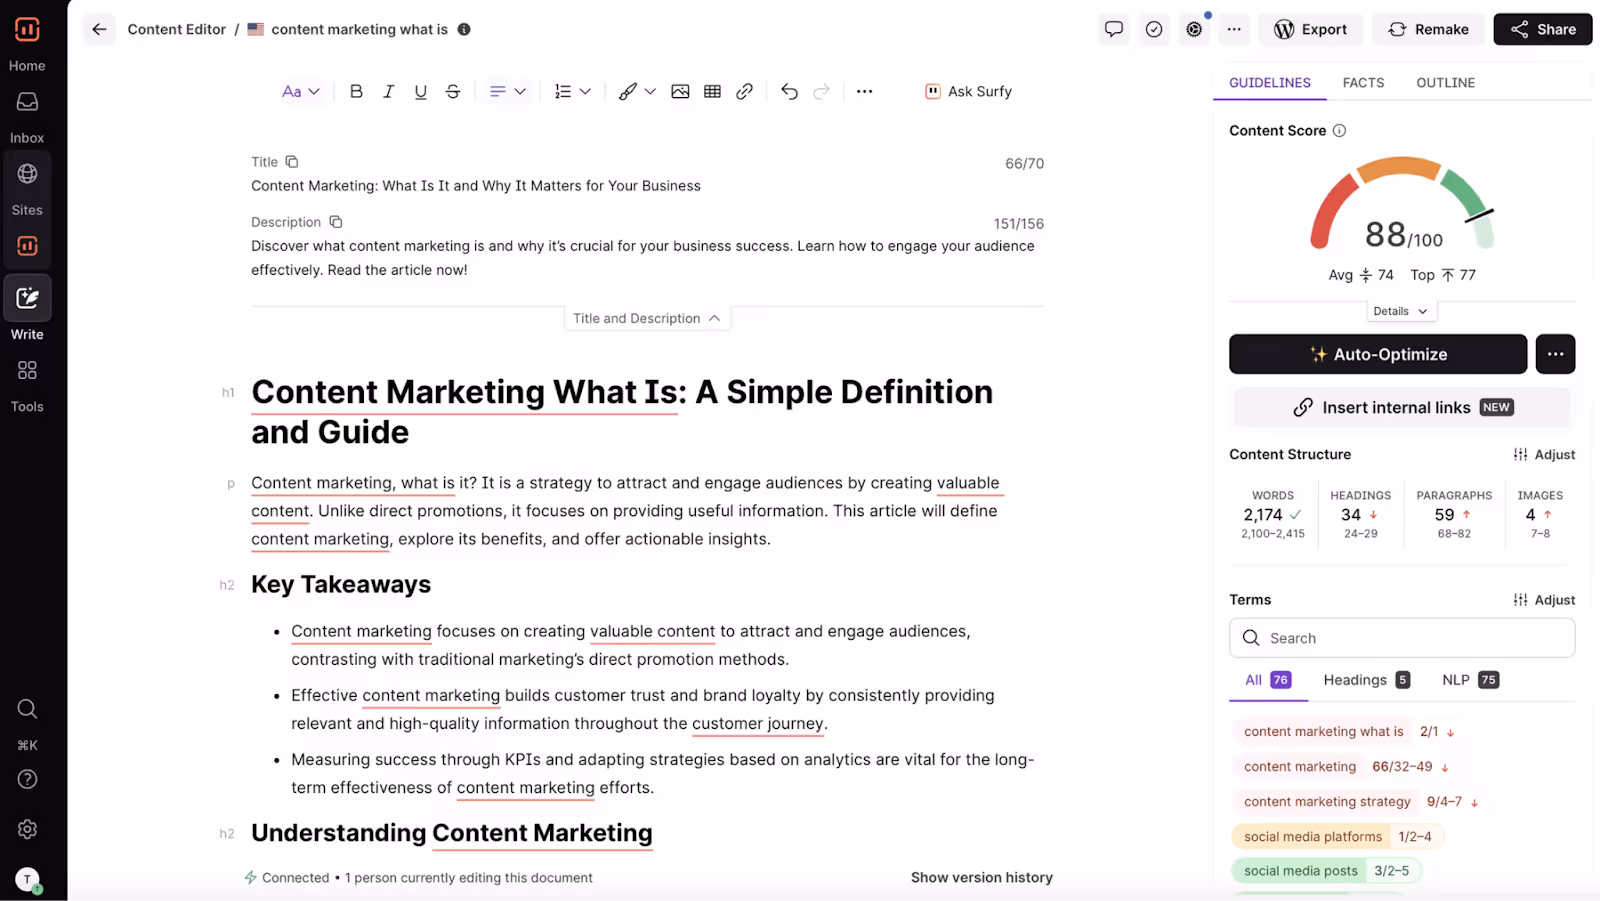Switch to the FACTS tab
This screenshot has height=901, width=1600.
click(x=1363, y=82)
